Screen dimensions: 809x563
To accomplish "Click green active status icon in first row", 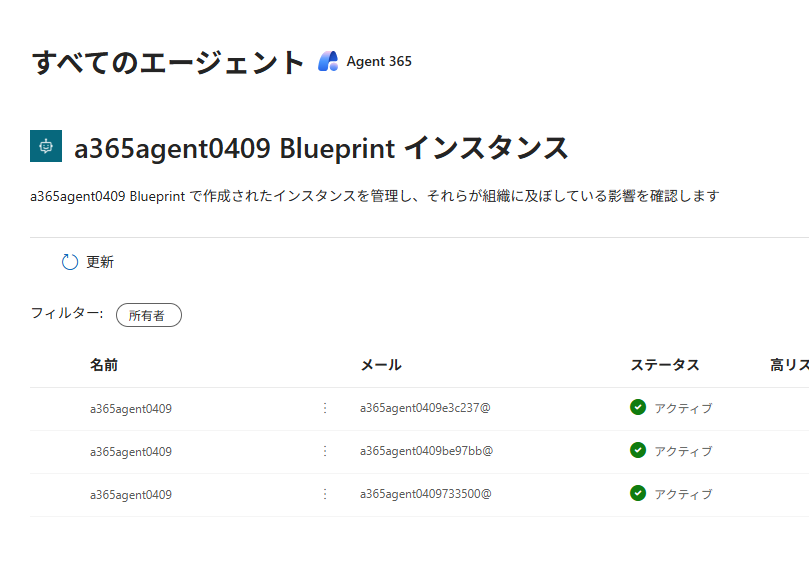I will tap(638, 407).
